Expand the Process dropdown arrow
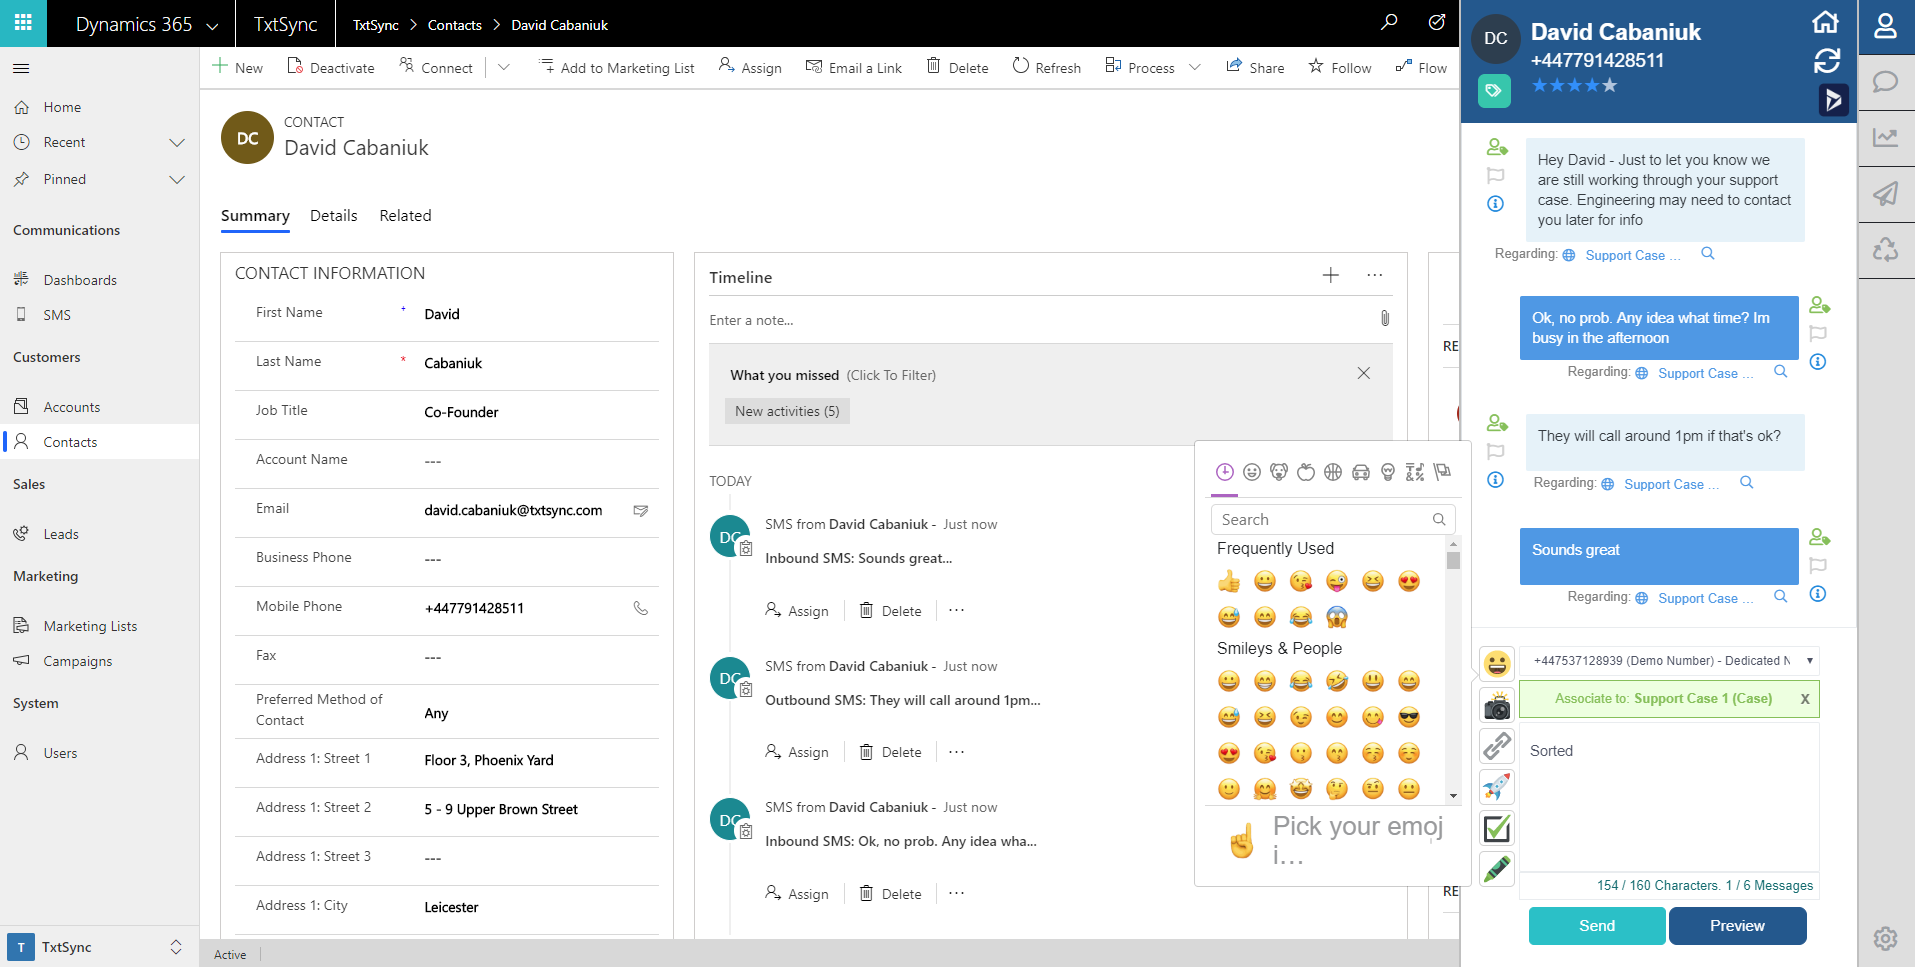This screenshot has width=1915, height=967. coord(1195,68)
